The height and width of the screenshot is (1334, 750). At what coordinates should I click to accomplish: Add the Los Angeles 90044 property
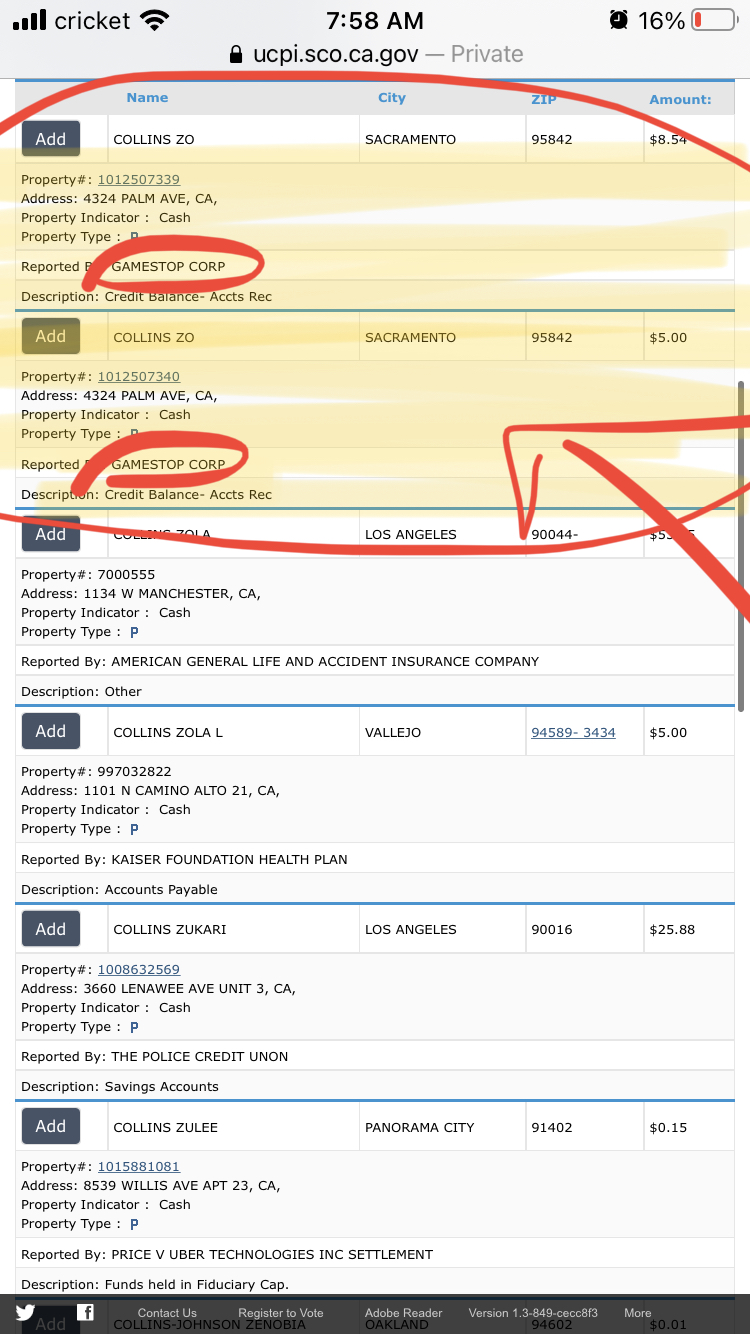click(51, 534)
